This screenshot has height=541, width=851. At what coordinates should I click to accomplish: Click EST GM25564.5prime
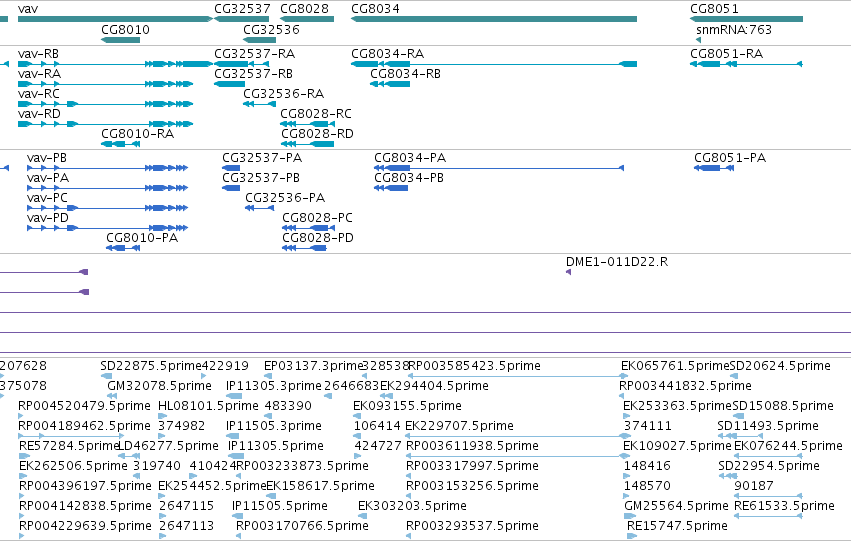(x=676, y=506)
